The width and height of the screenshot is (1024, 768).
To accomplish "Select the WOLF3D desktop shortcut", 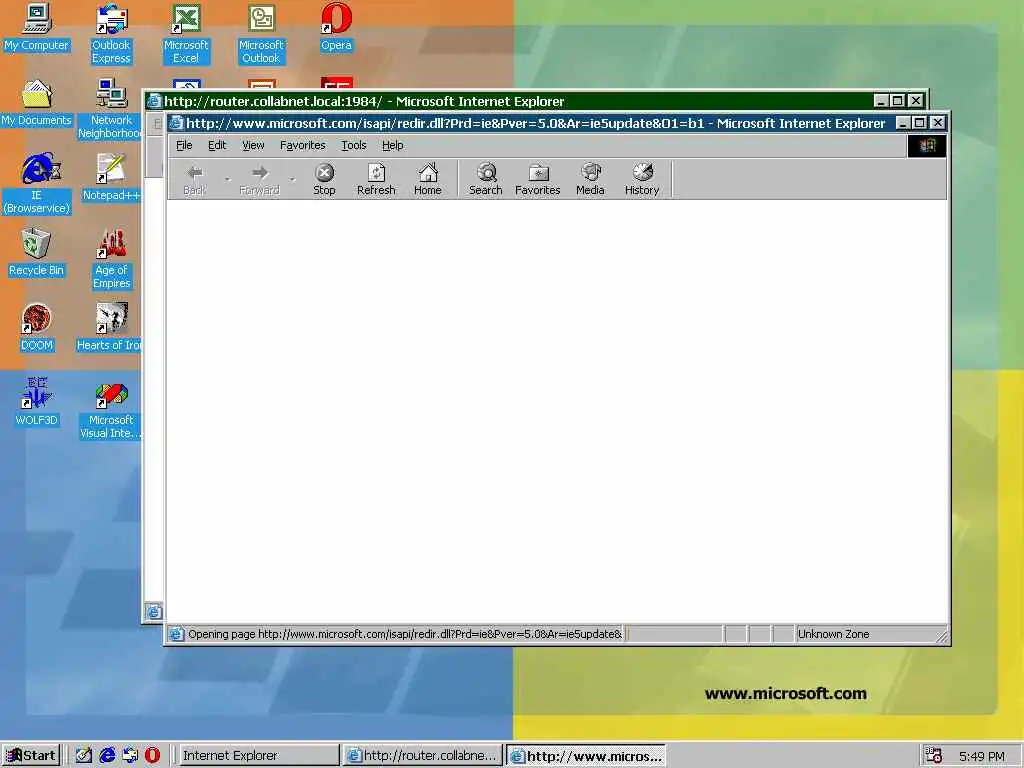I will 36,402.
